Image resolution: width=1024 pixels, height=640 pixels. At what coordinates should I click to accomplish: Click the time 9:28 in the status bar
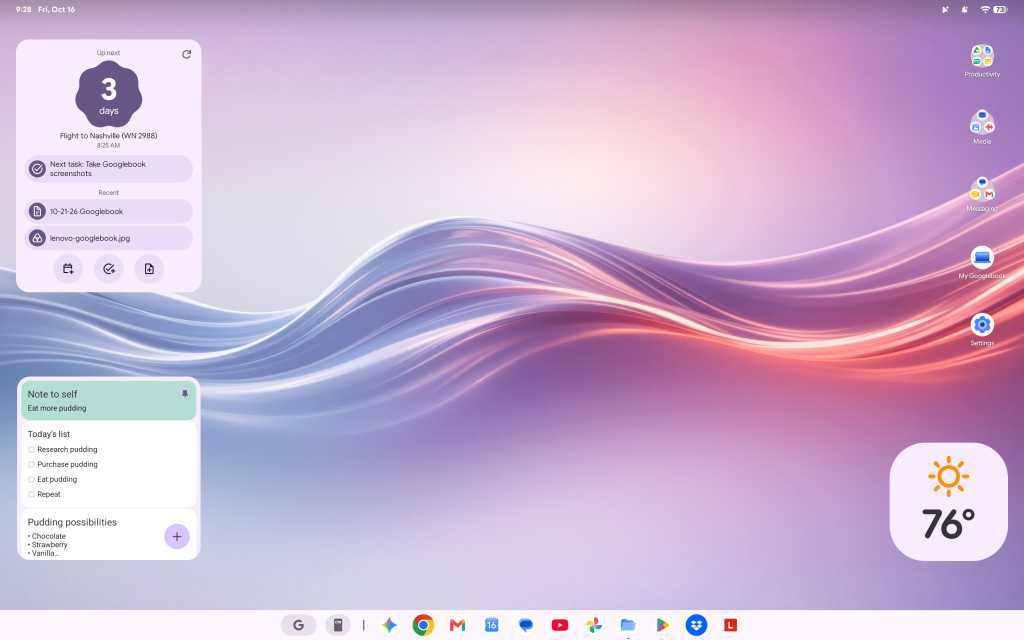[x=24, y=10]
